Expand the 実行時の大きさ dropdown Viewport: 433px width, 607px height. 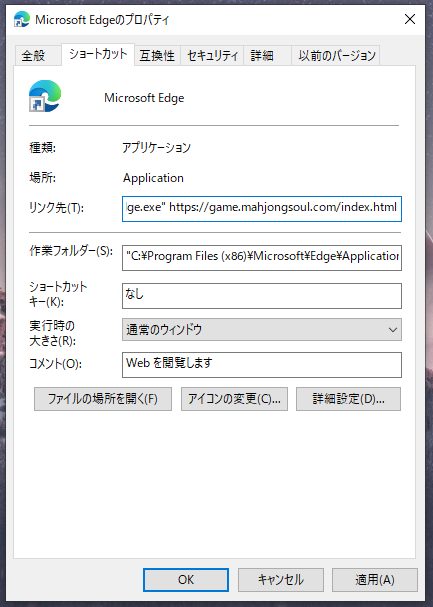[x=262, y=329]
